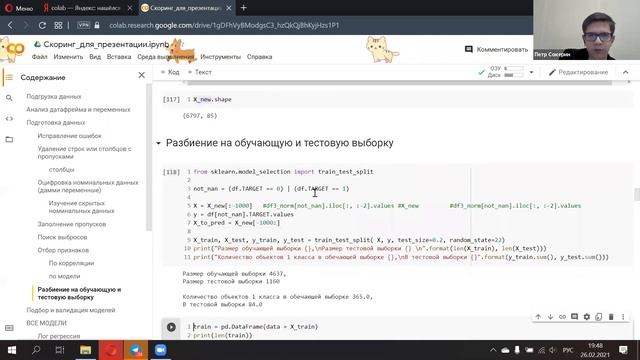Open the Инструменты menu
Screen dimensions: 640x360
(x=220, y=57)
